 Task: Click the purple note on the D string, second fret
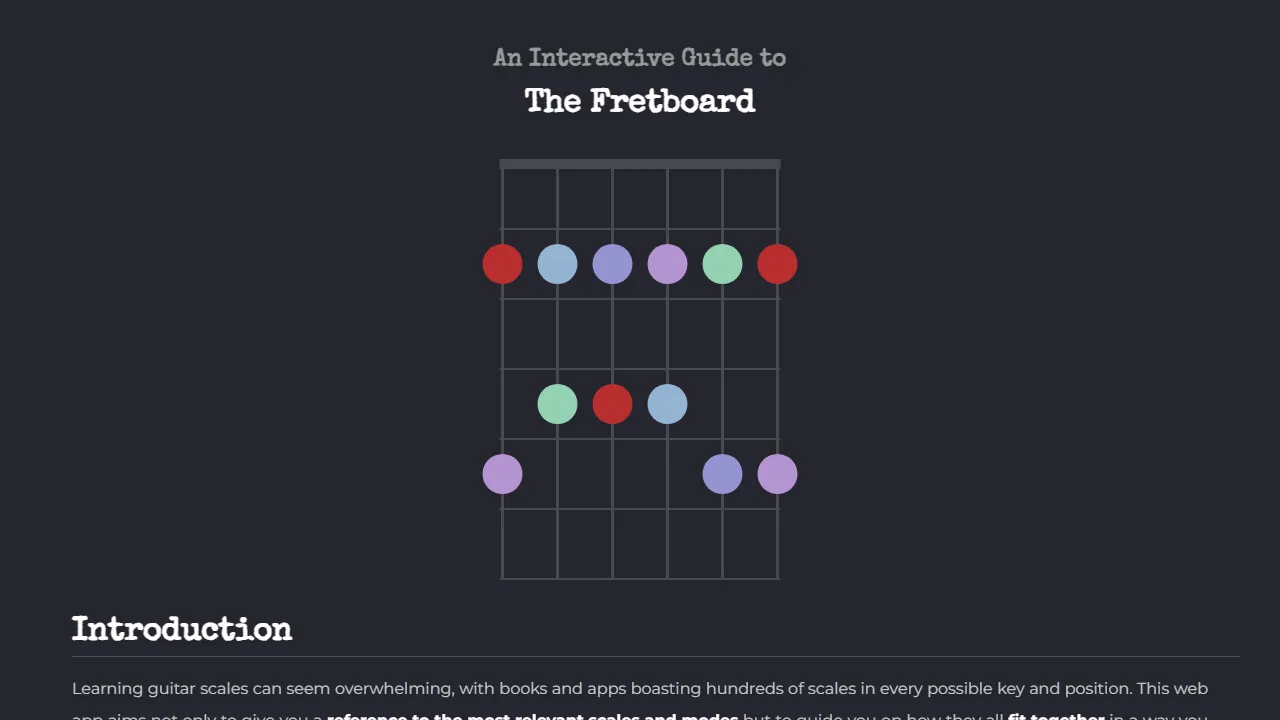point(612,264)
